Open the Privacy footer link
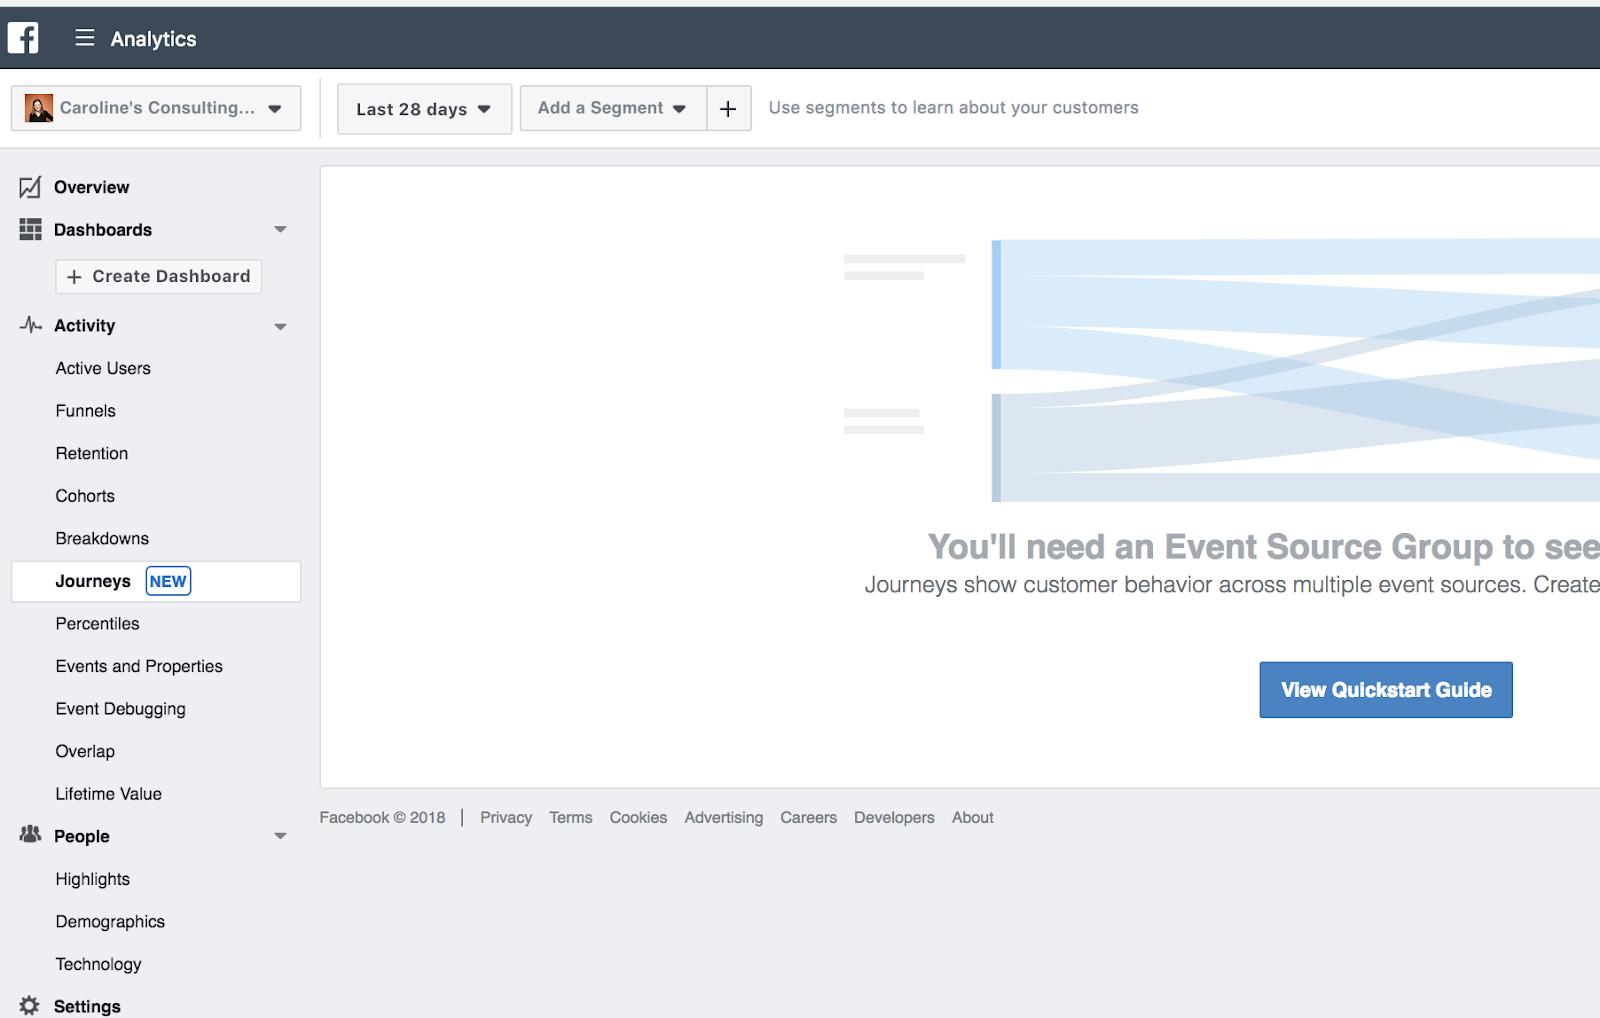 click(x=506, y=818)
